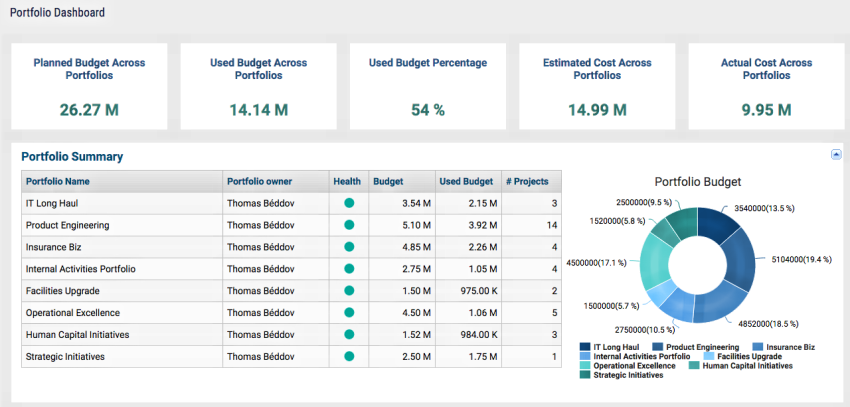This screenshot has width=850, height=407.
Task: Click the Internal Activities Portfolio health indicator
Action: pos(349,269)
